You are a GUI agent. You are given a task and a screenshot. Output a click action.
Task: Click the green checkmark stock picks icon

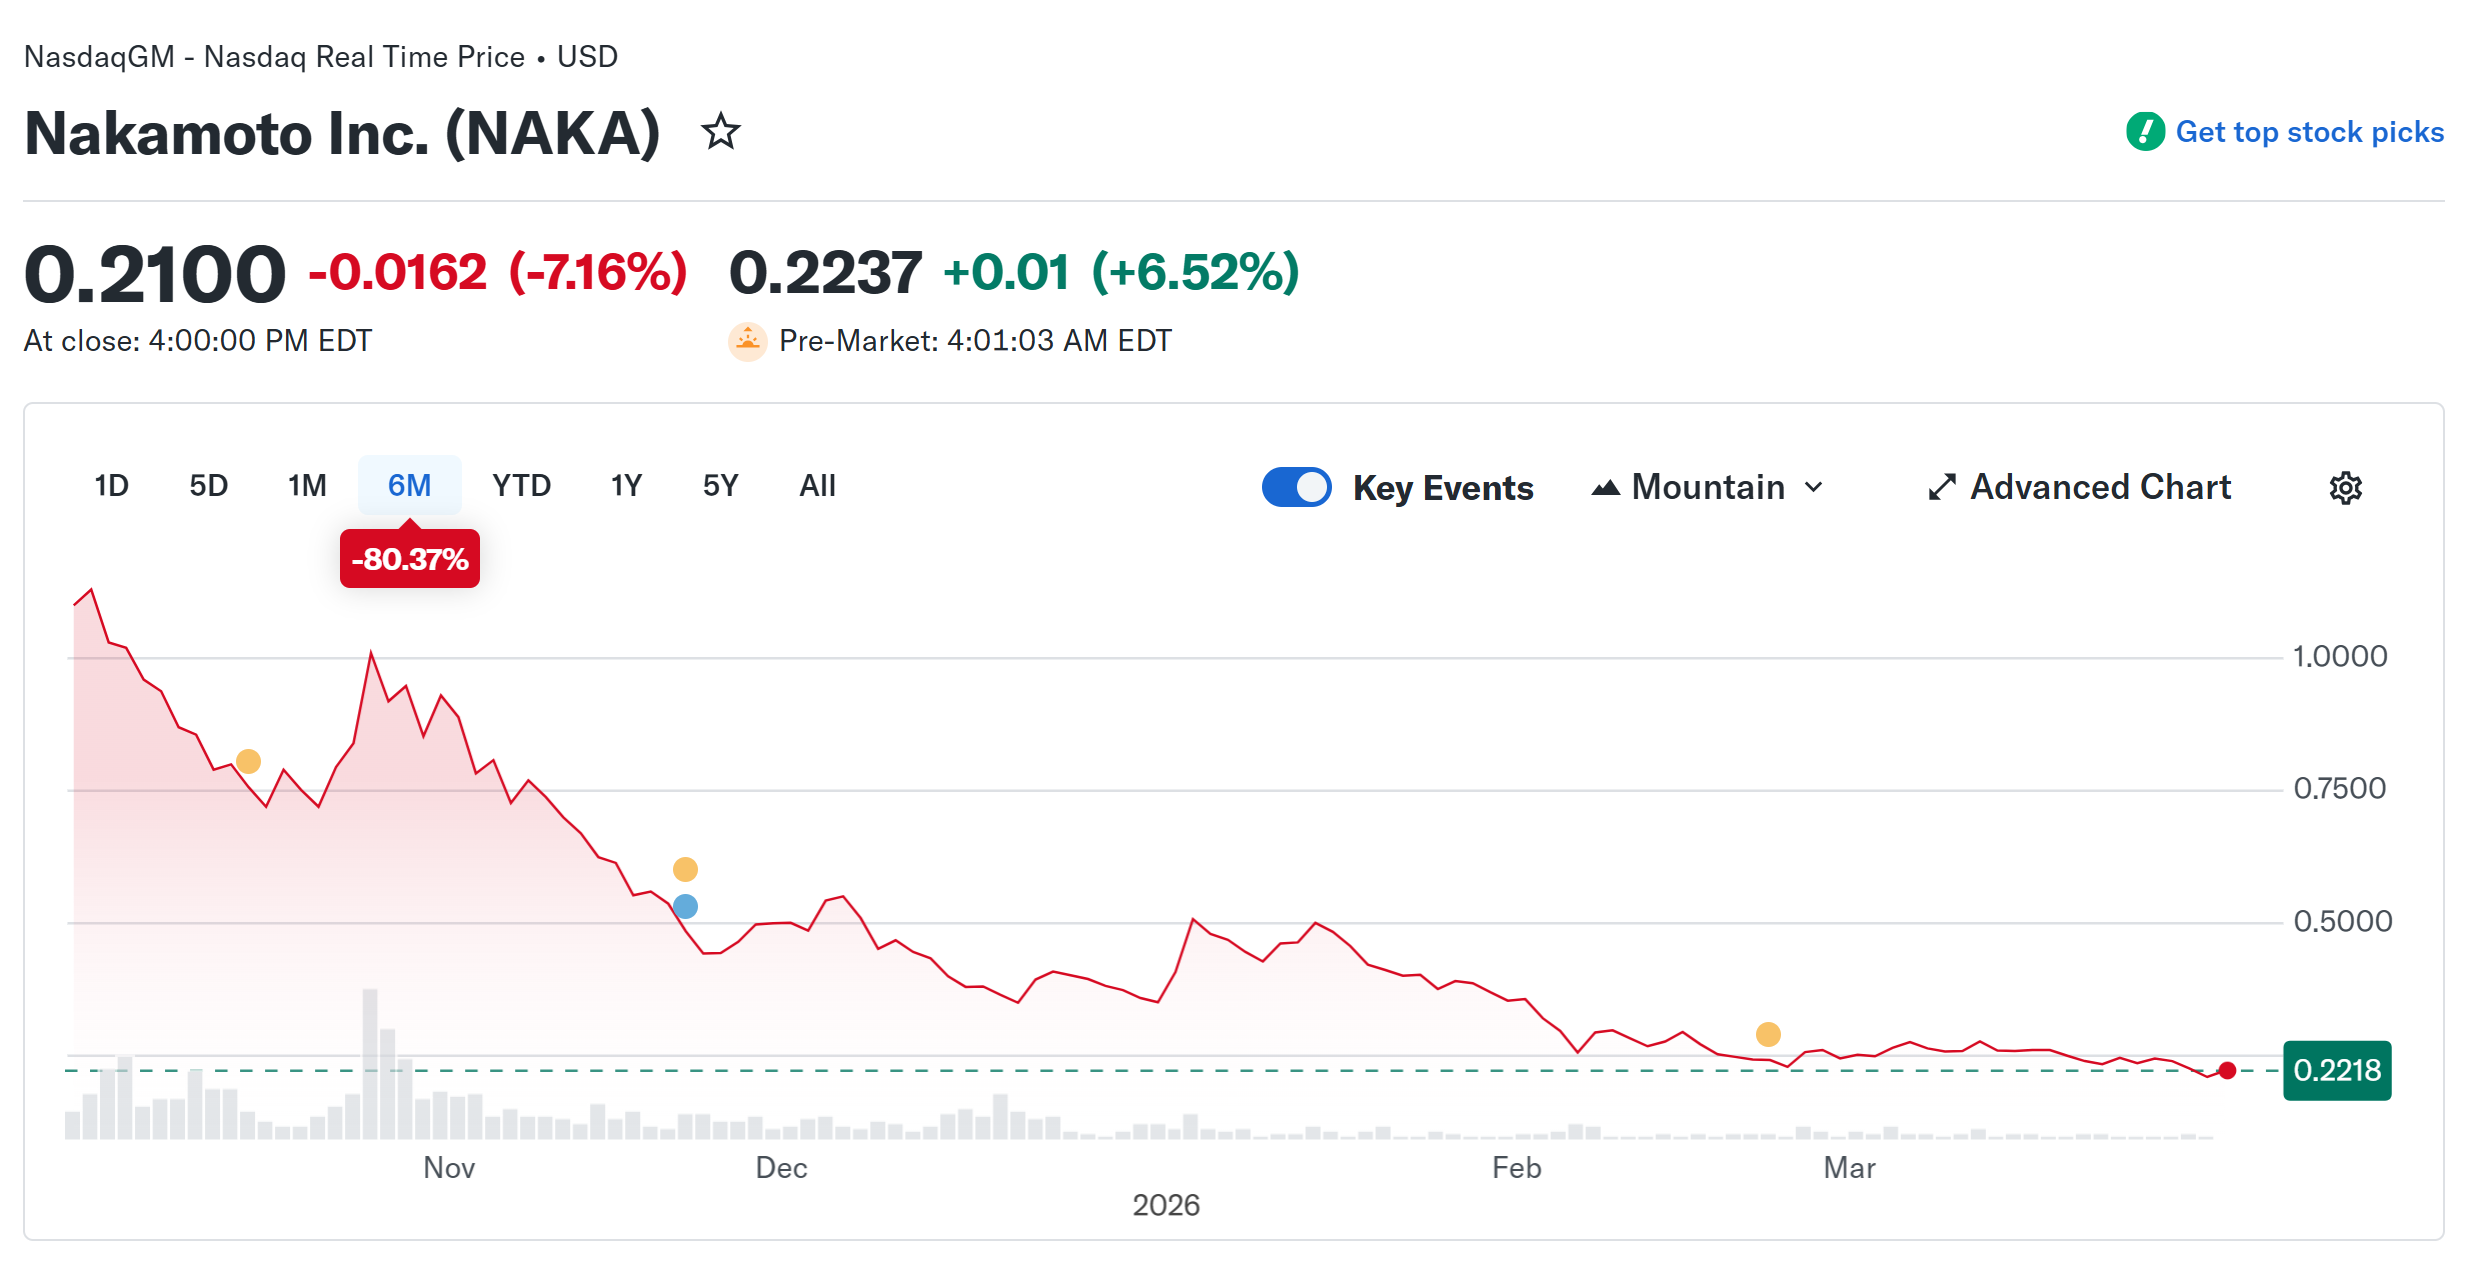click(x=2145, y=131)
